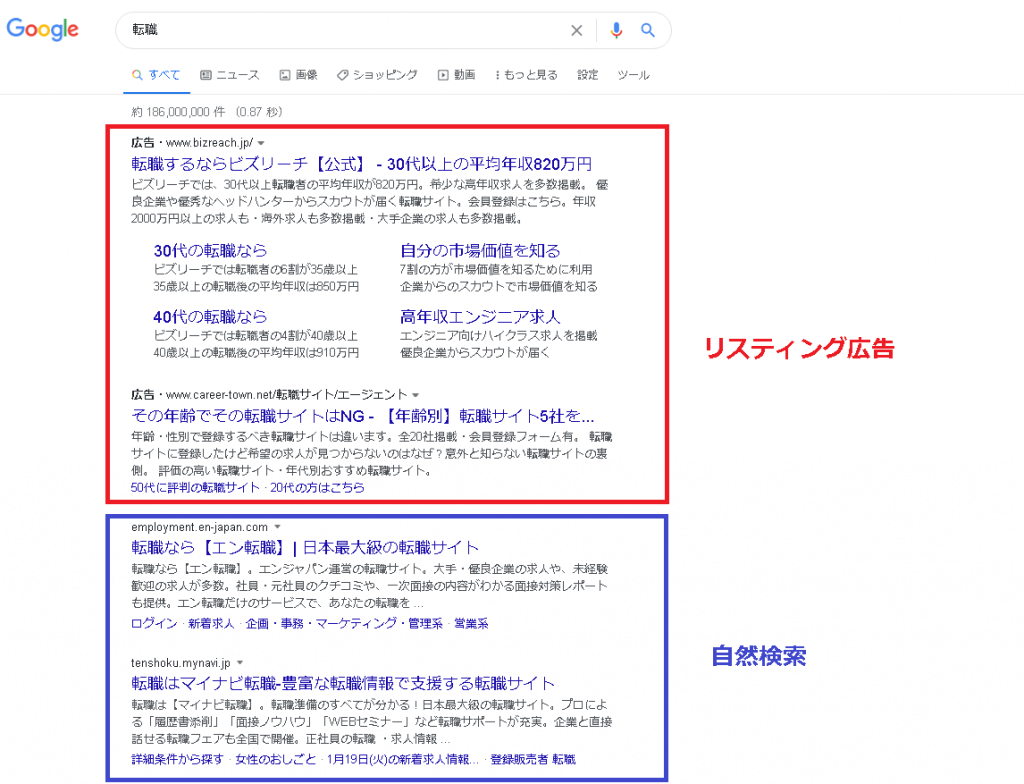Image resolution: width=1024 pixels, height=784 pixels.
Task: Expand dropdown arrow next to employment.en-japan.com
Action: click(x=278, y=527)
